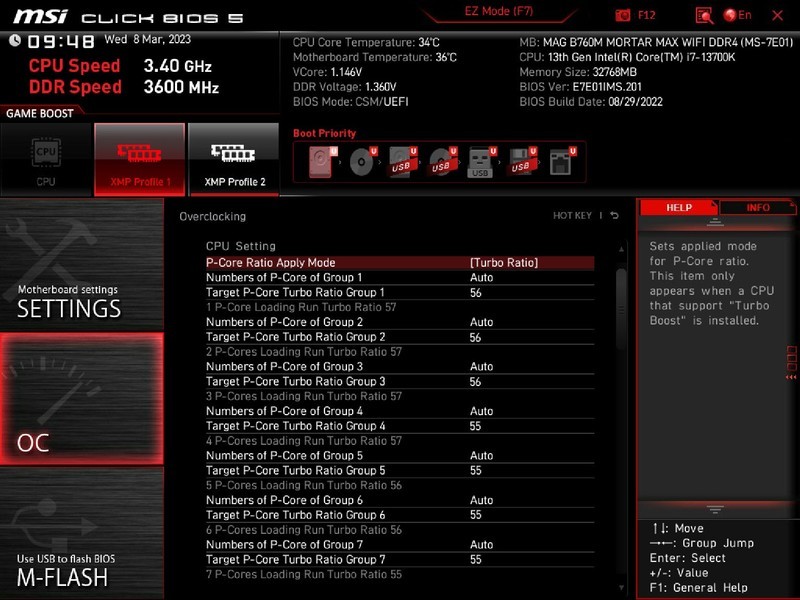Open the INFO tab in the help panel
Screen dimensions: 800x600
pyautogui.click(x=760, y=208)
